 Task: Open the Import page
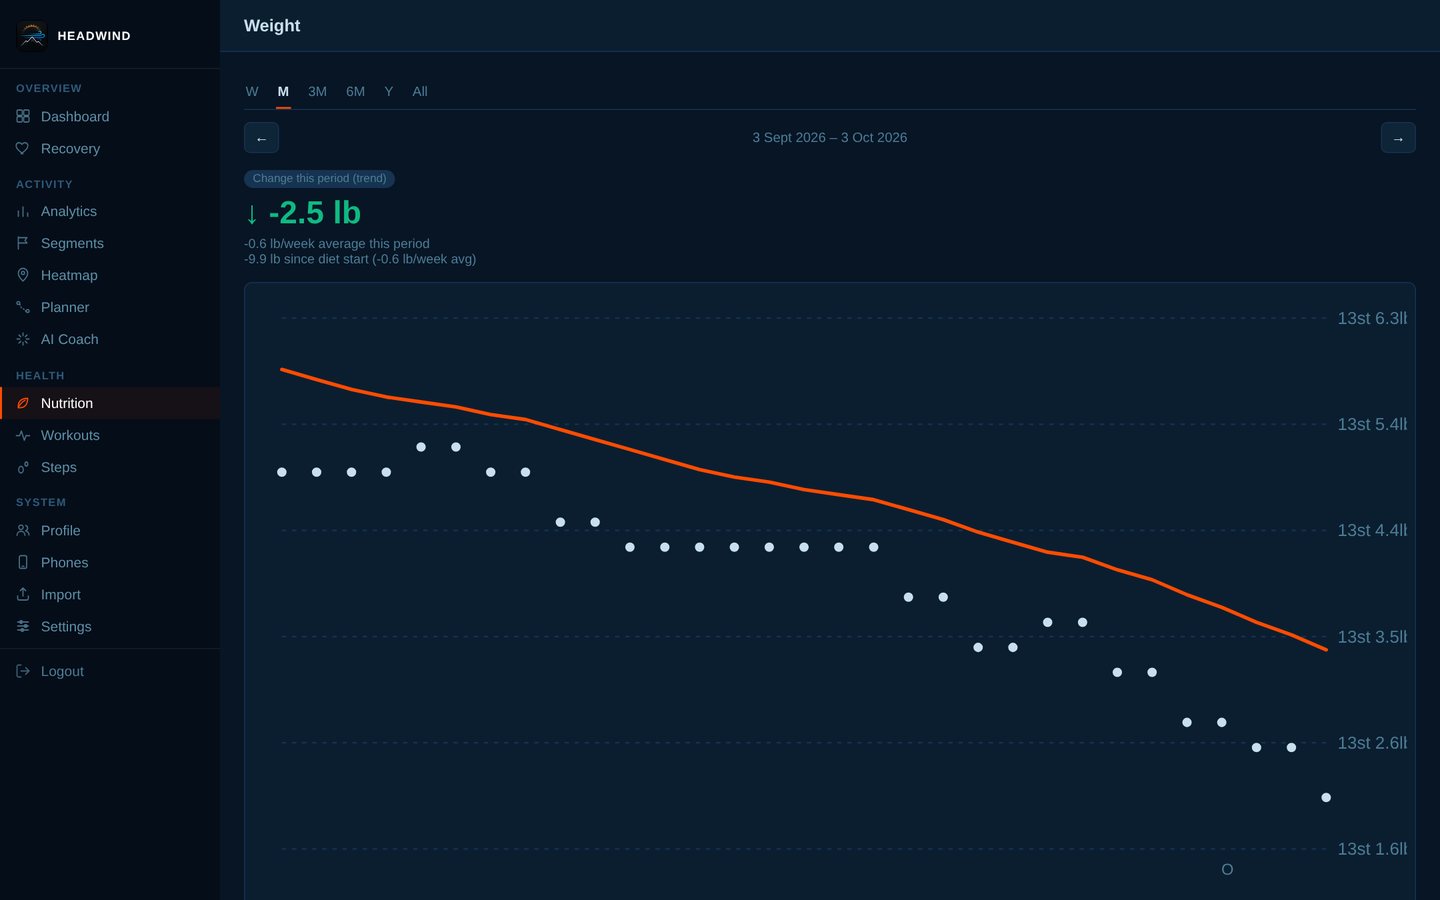point(110,595)
